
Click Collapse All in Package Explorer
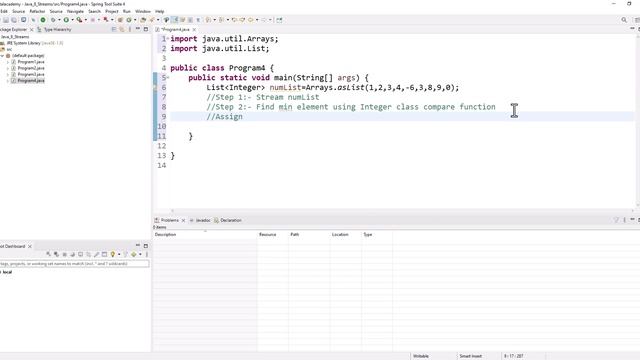click(x=114, y=29)
